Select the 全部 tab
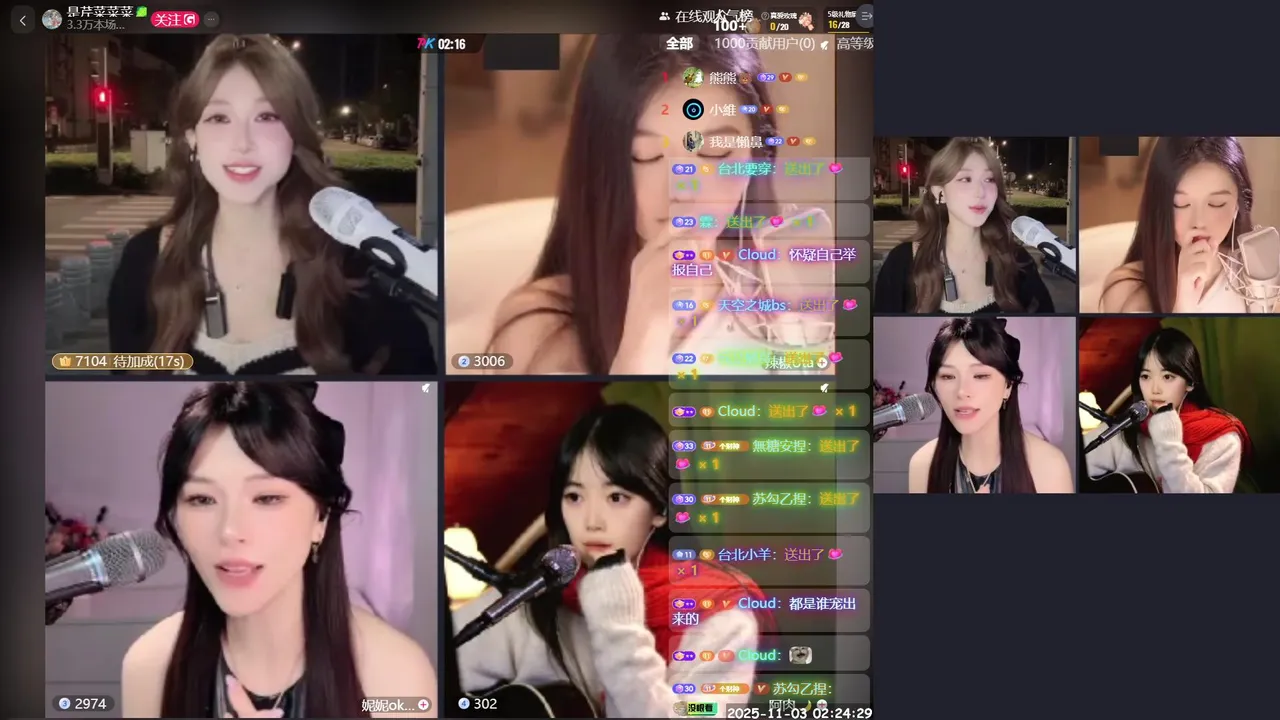The width and height of the screenshot is (1280, 720). coord(679,43)
